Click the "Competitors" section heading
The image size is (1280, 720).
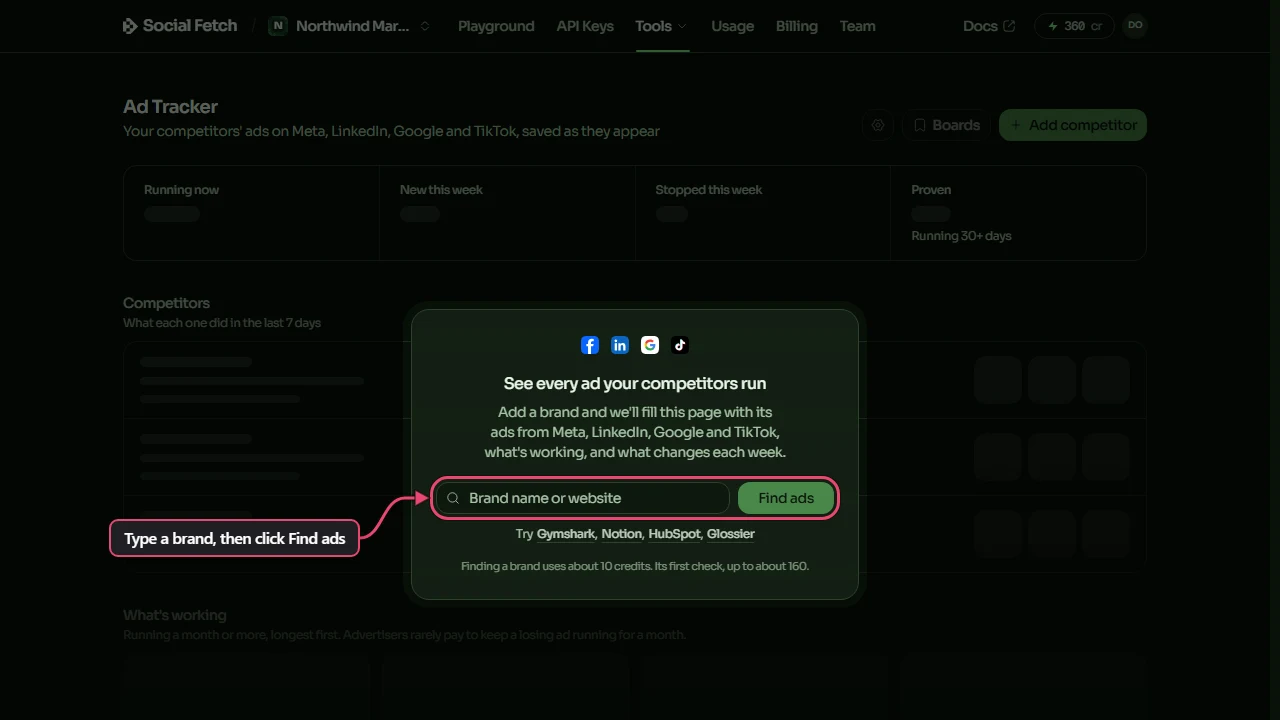click(x=166, y=303)
